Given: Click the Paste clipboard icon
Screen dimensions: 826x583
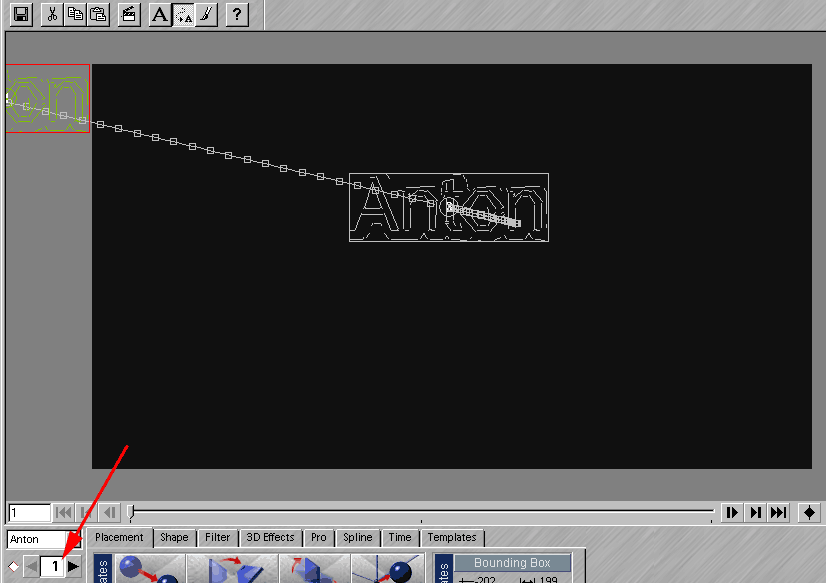Looking at the screenshot, I should [98, 14].
